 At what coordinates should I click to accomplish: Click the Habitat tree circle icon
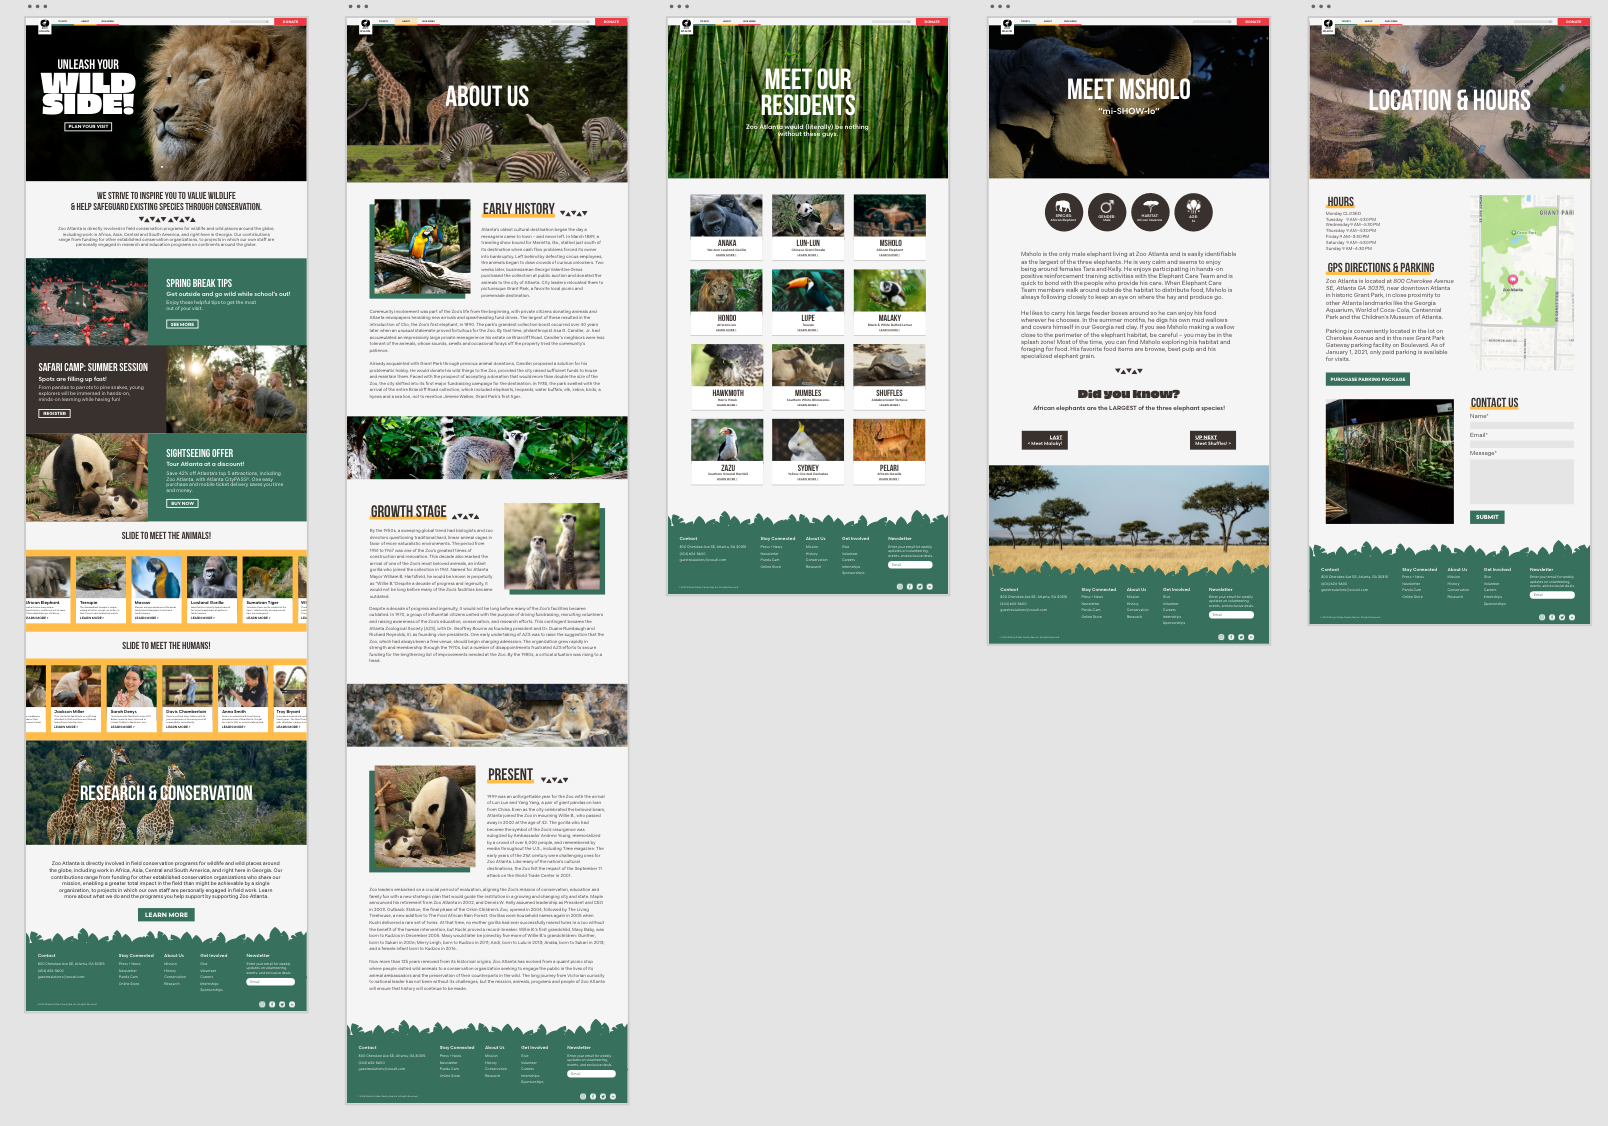point(1150,212)
